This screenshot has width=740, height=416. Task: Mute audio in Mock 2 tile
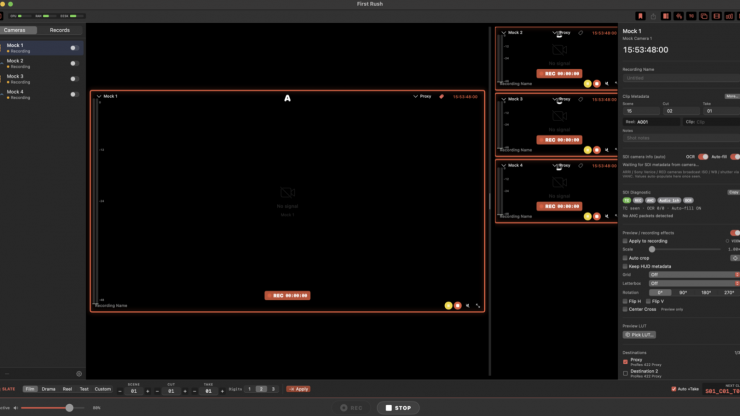(x=607, y=84)
